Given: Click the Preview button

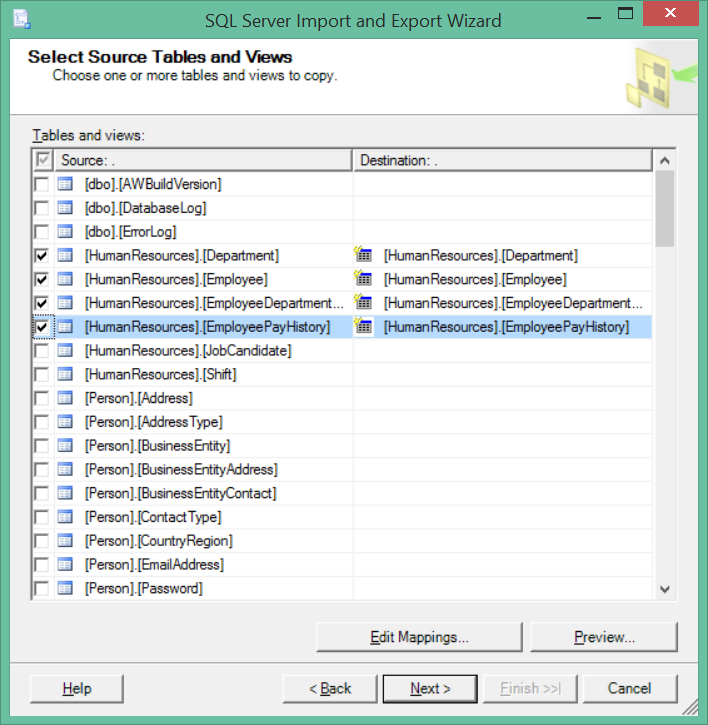Looking at the screenshot, I should pyautogui.click(x=603, y=637).
